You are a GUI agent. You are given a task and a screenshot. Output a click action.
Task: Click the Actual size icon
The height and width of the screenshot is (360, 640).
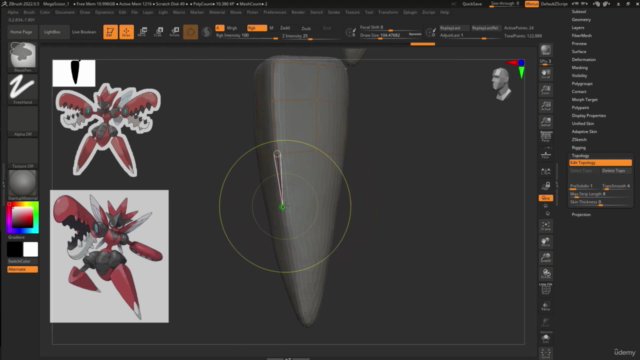click(x=546, y=106)
